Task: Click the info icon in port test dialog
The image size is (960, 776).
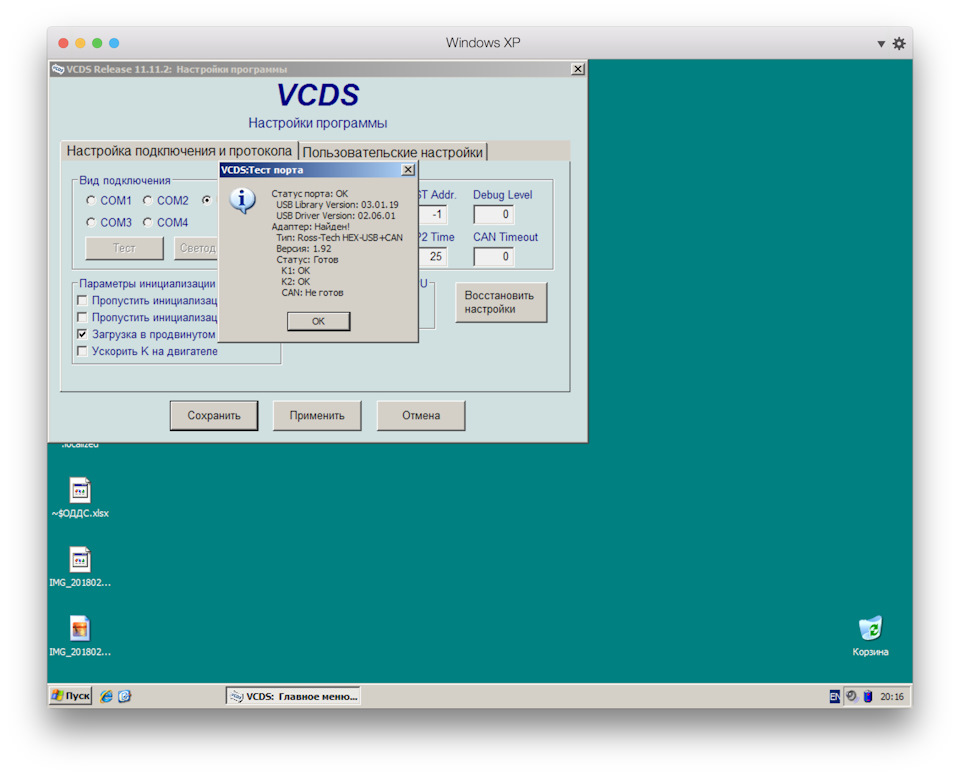Action: [242, 200]
